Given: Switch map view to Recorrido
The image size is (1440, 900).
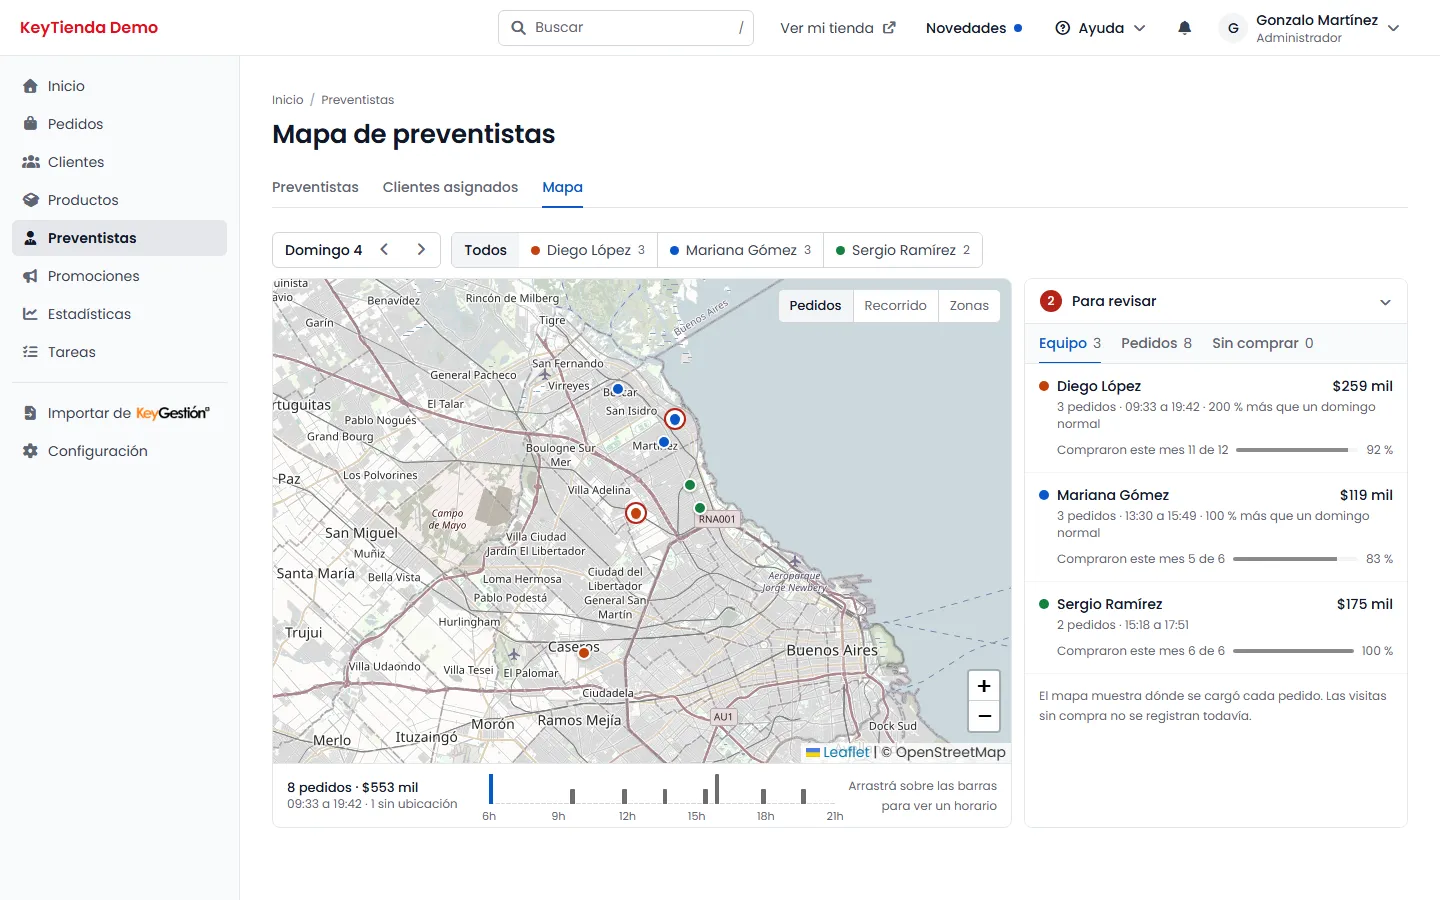Looking at the screenshot, I should pyautogui.click(x=895, y=306).
